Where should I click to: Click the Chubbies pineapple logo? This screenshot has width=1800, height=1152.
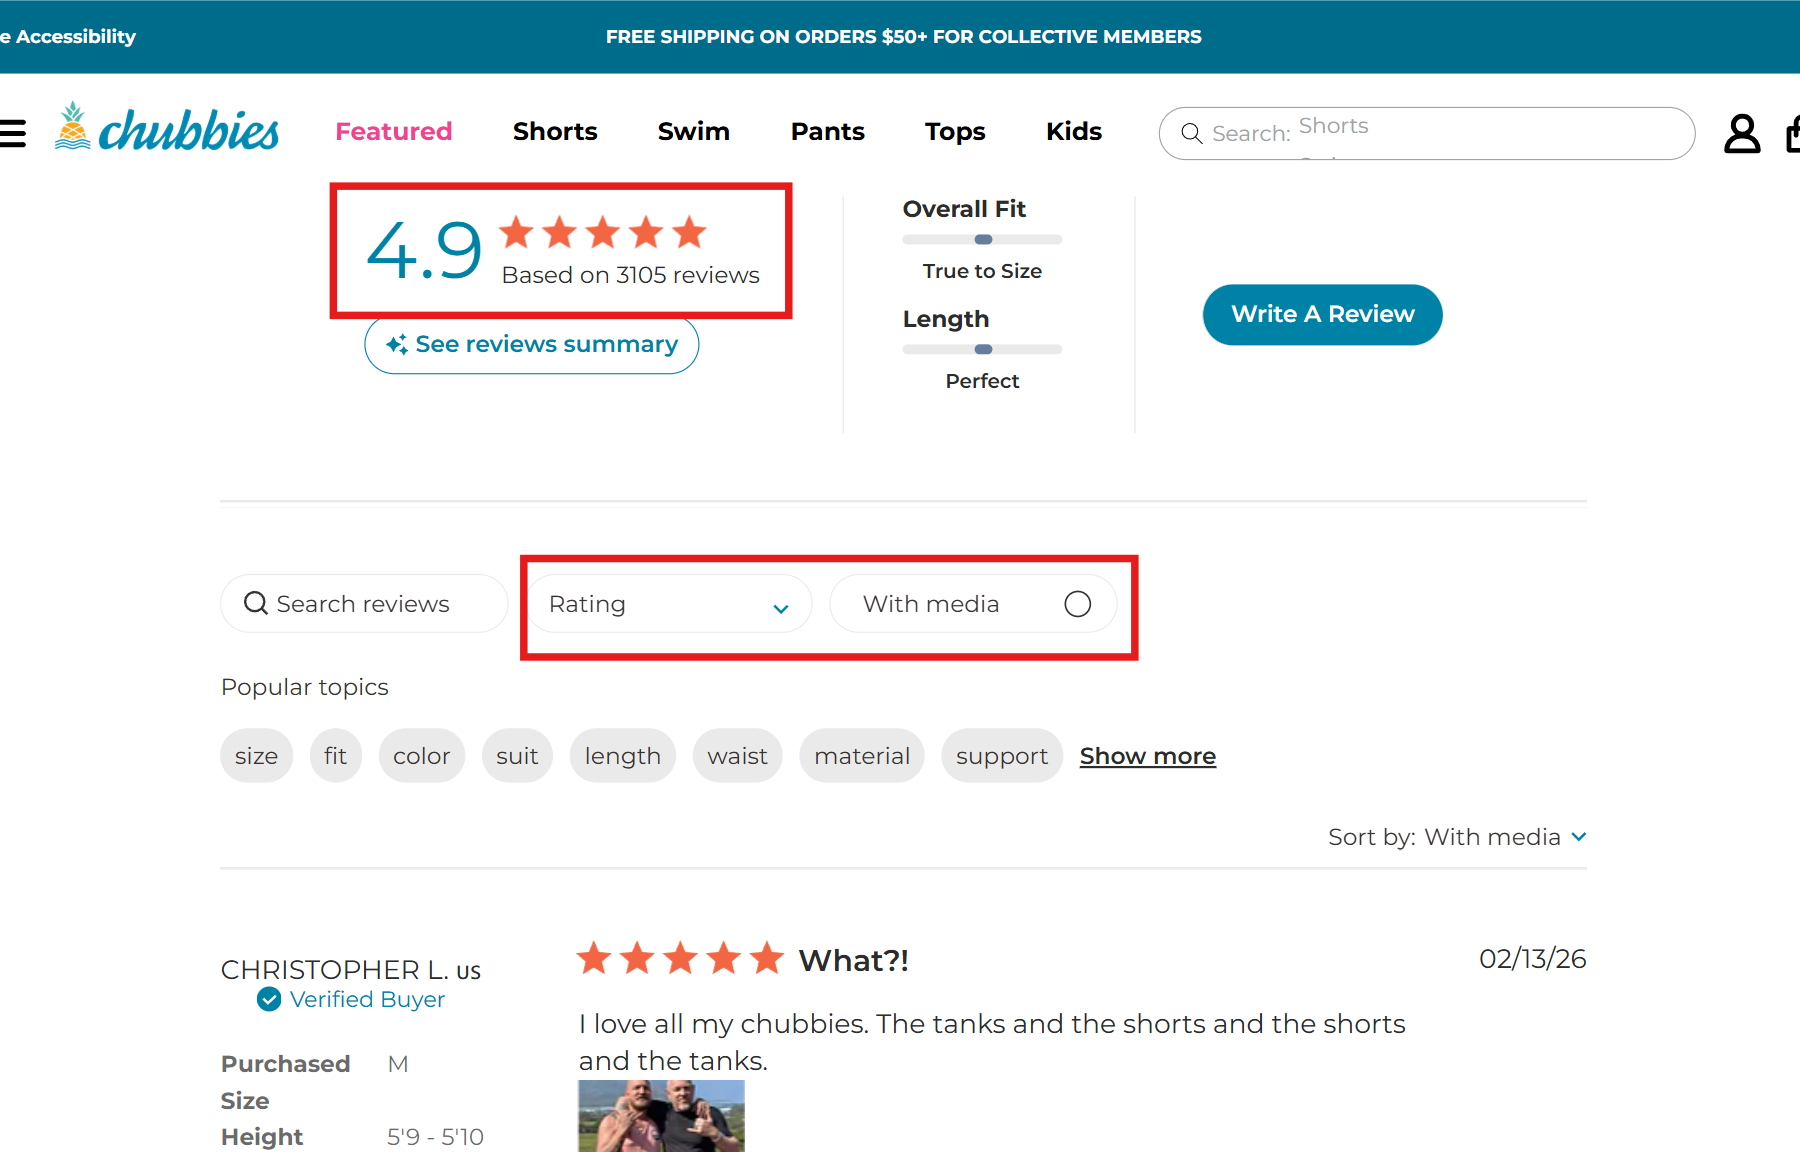[x=167, y=128]
